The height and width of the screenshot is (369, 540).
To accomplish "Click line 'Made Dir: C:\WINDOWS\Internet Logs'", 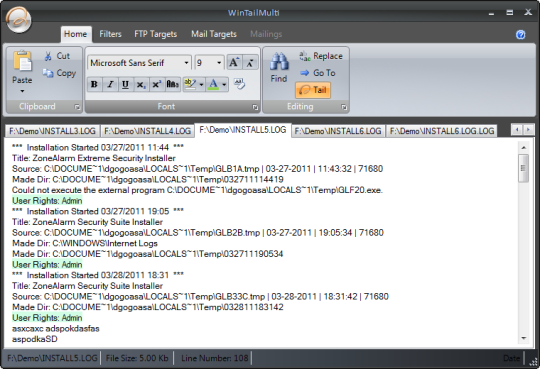I will [x=85, y=243].
